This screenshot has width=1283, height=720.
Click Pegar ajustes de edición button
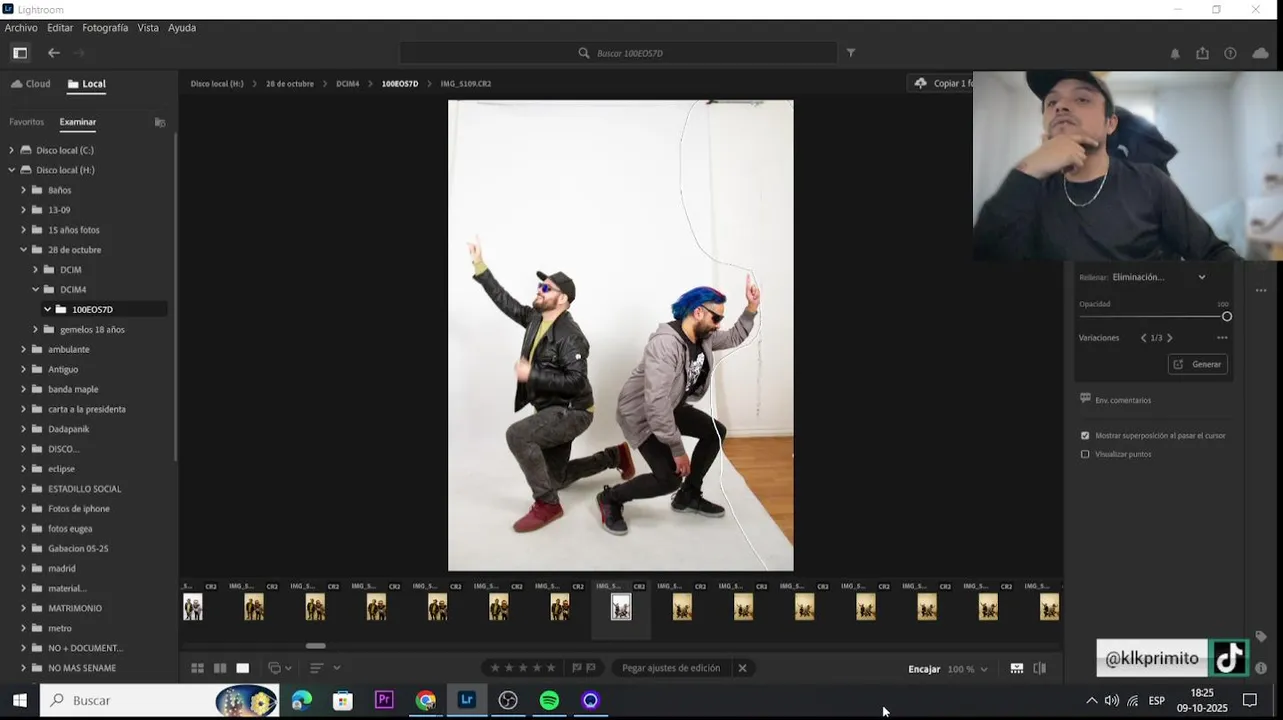pyautogui.click(x=671, y=668)
